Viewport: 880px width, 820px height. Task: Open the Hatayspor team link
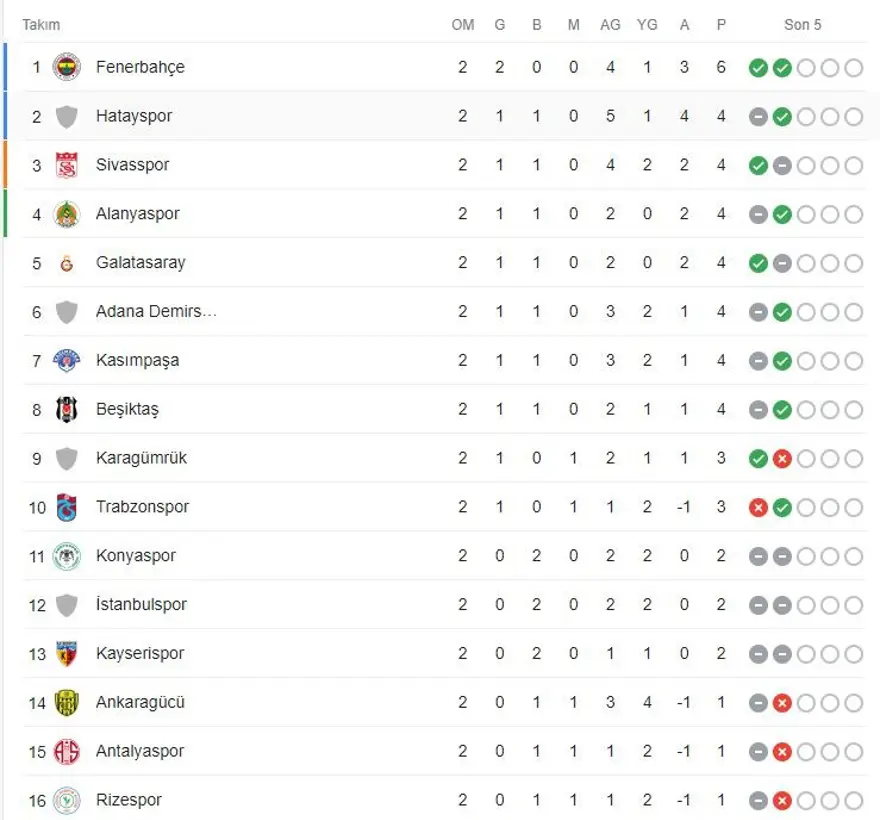134,116
